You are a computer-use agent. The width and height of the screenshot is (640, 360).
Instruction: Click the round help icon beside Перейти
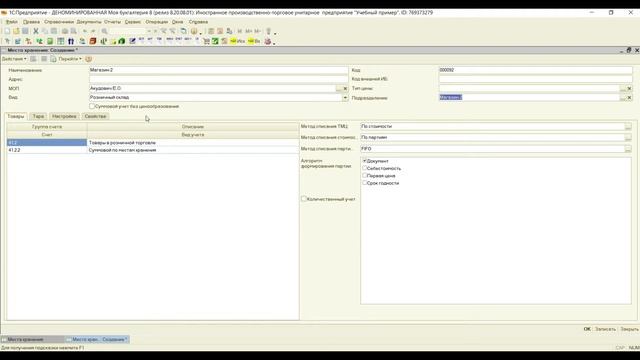[89, 59]
